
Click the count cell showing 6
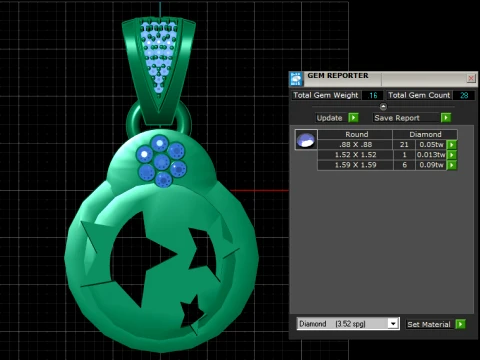tap(404, 165)
